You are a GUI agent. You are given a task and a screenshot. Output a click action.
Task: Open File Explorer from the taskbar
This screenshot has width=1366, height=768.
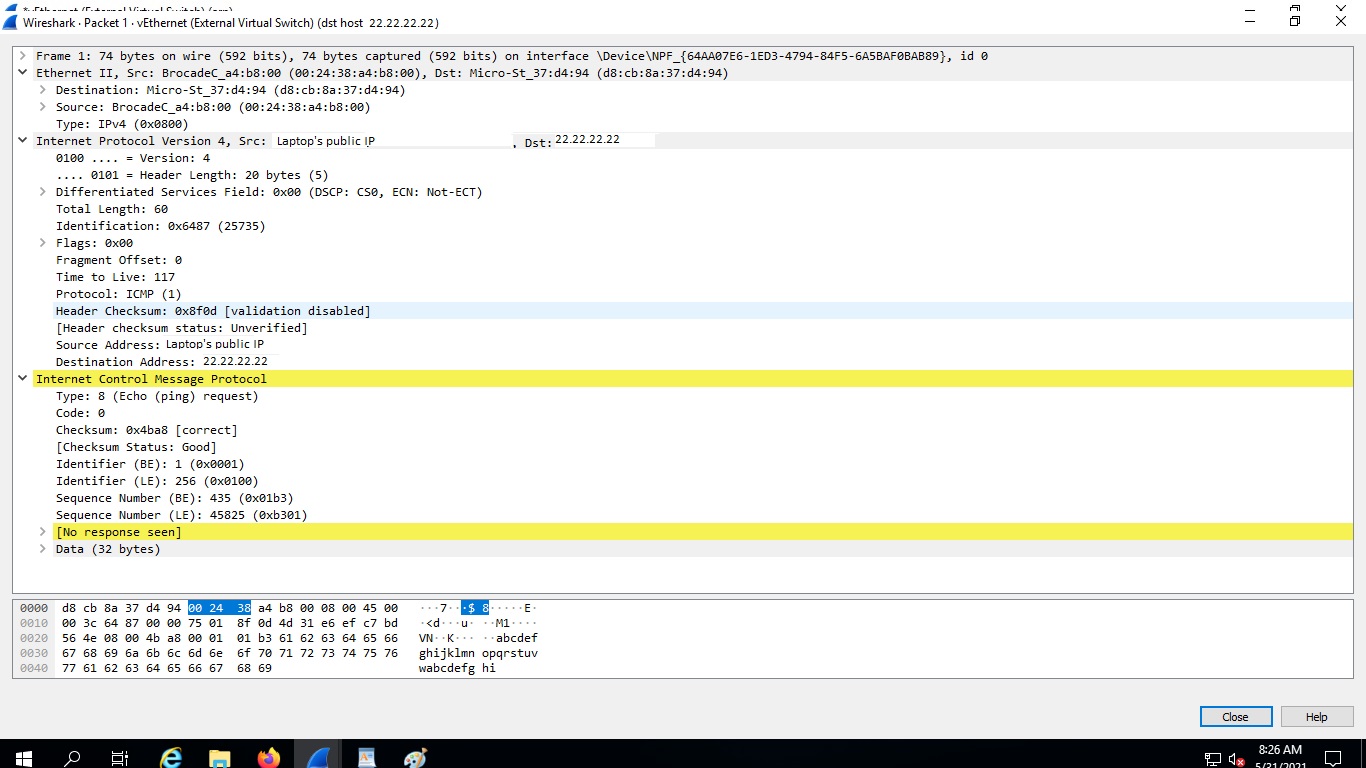220,758
